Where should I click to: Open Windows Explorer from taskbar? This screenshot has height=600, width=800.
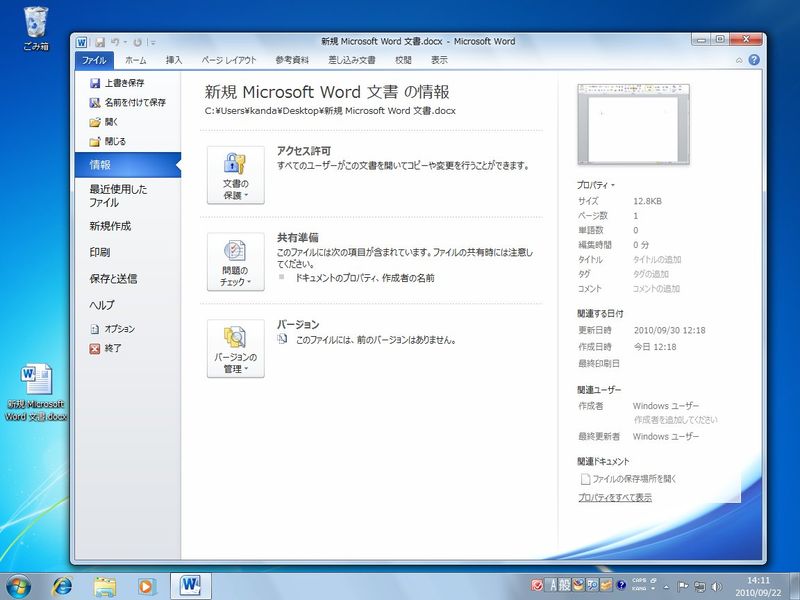click(x=105, y=586)
